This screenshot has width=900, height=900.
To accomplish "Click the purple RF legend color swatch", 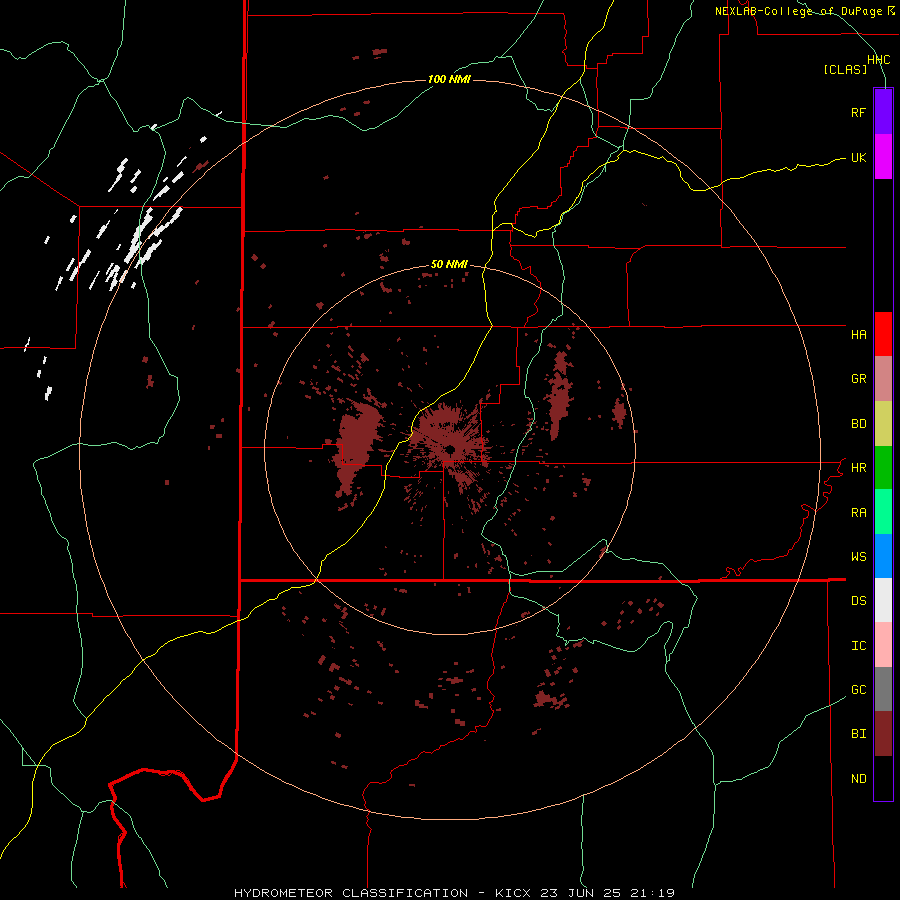I will click(x=883, y=112).
